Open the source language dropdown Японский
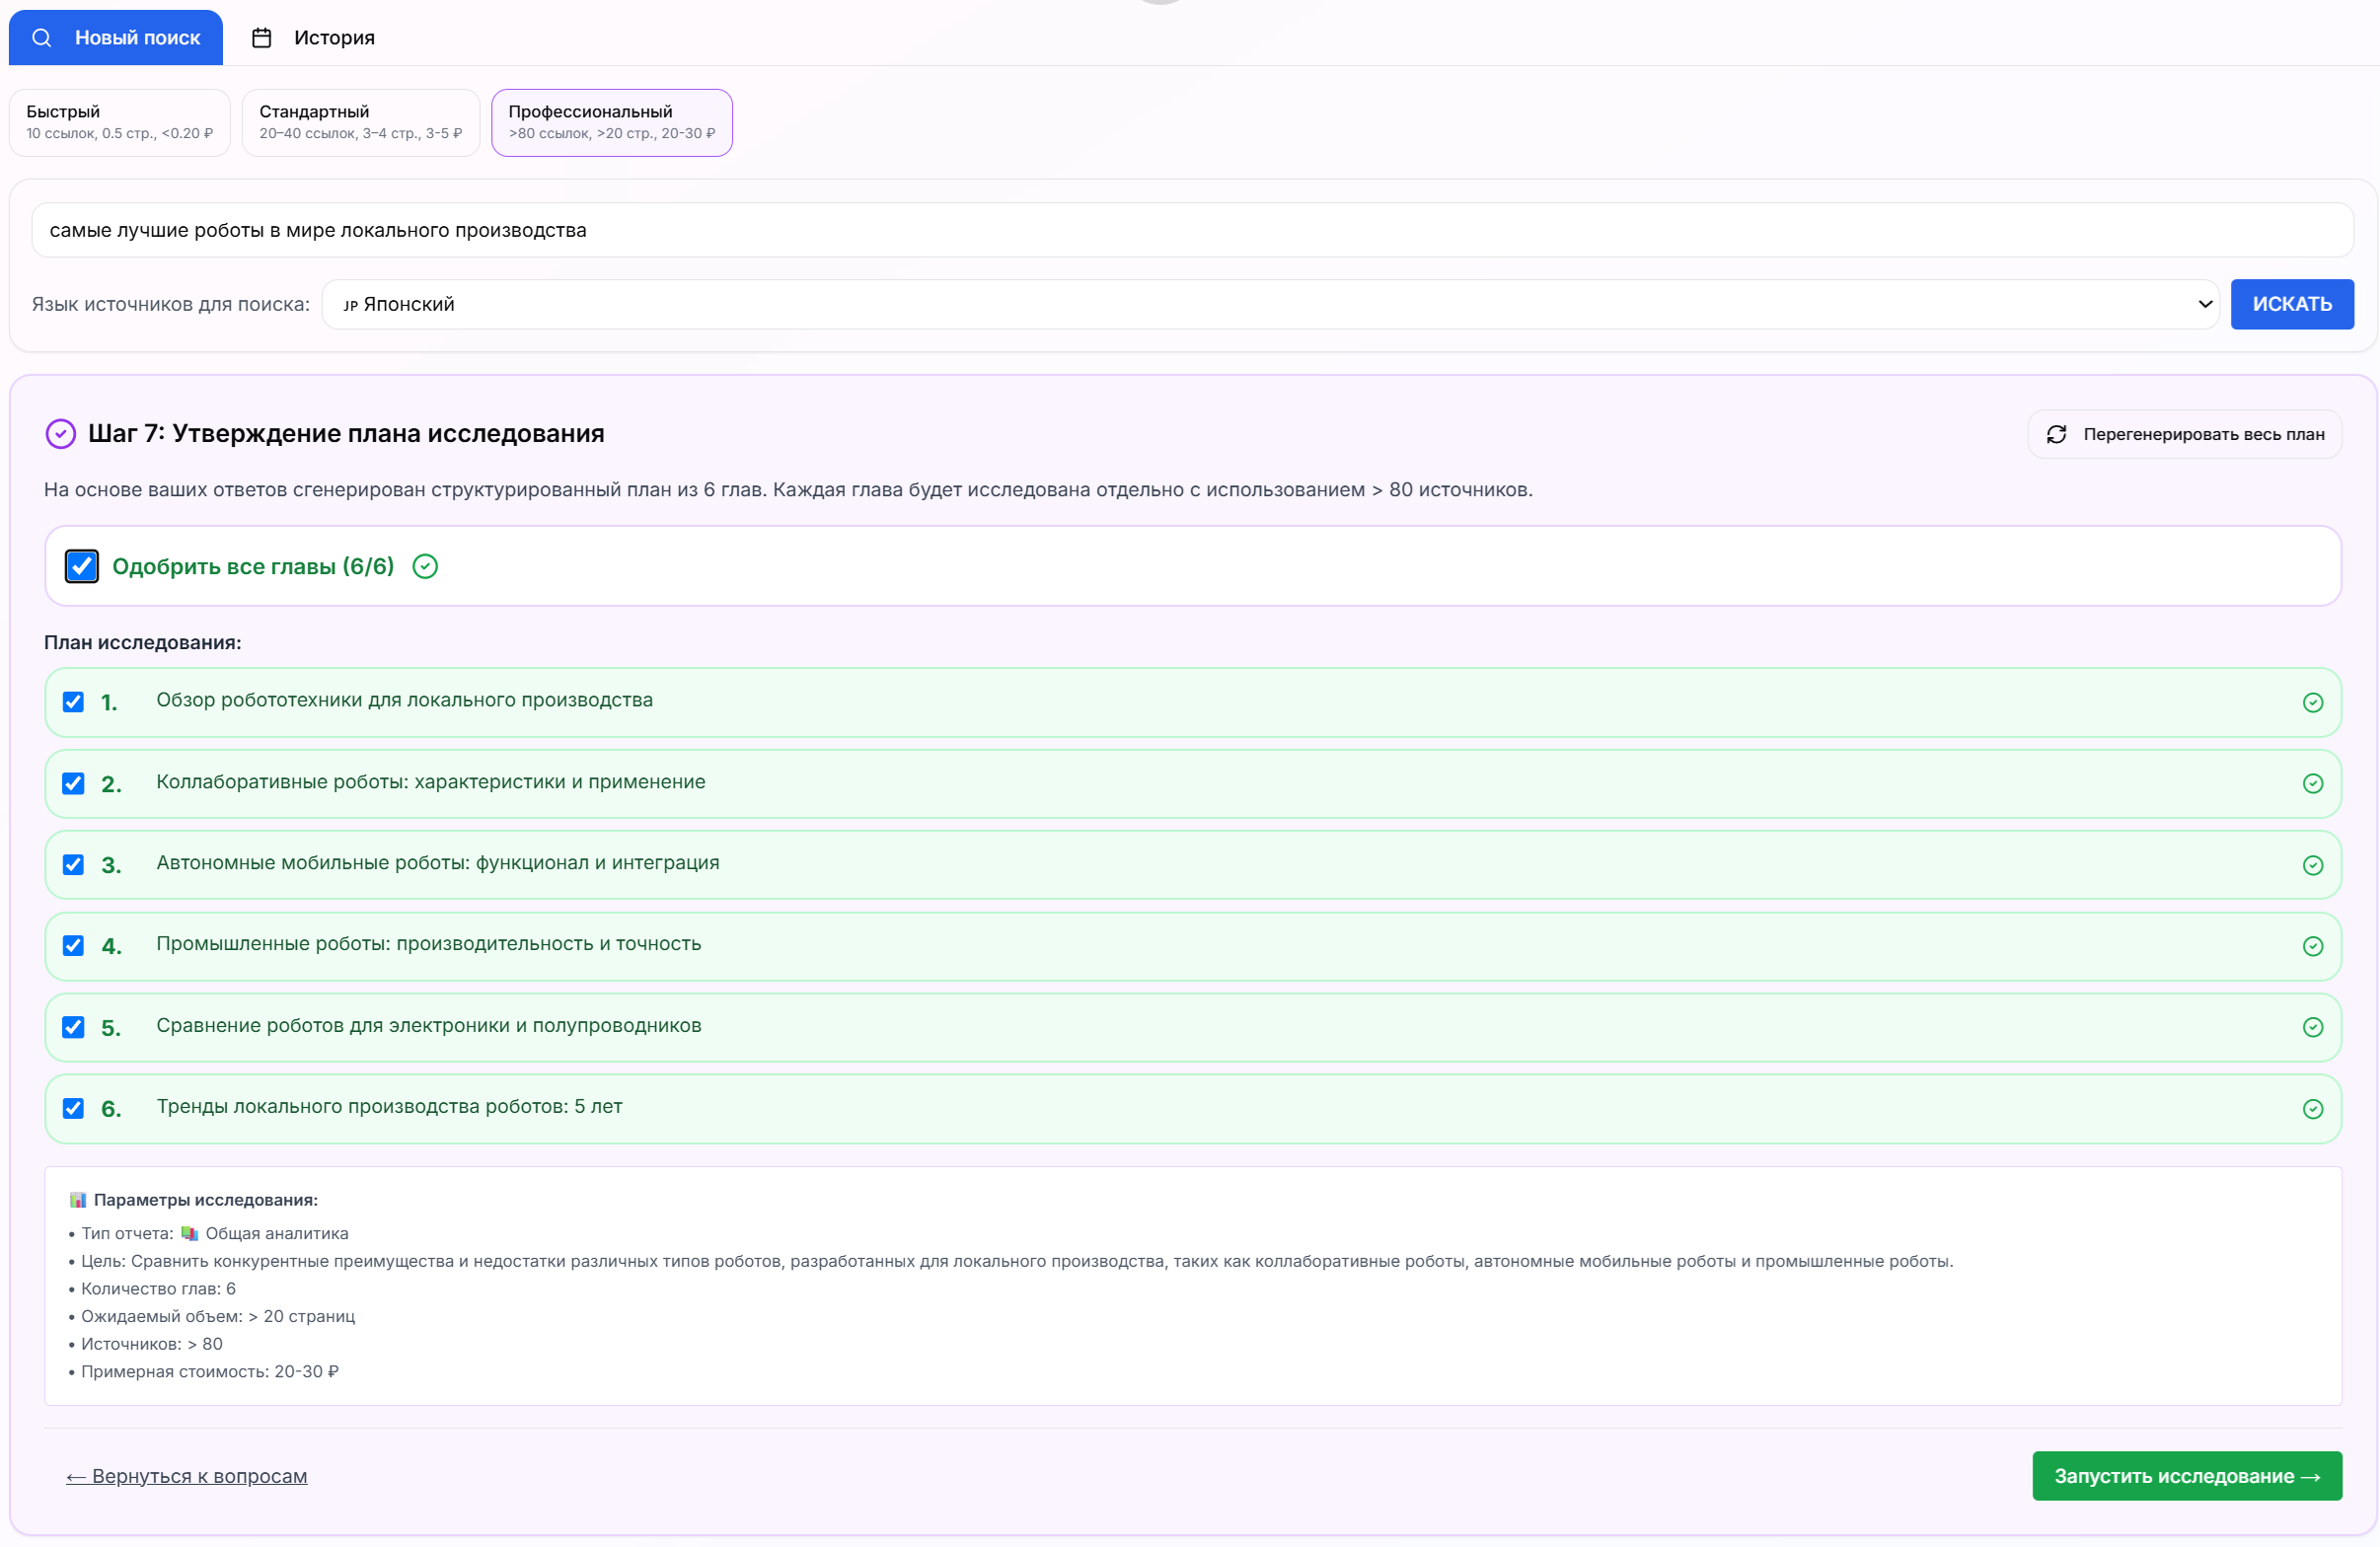Viewport: 2380px width, 1547px height. coord(1270,304)
